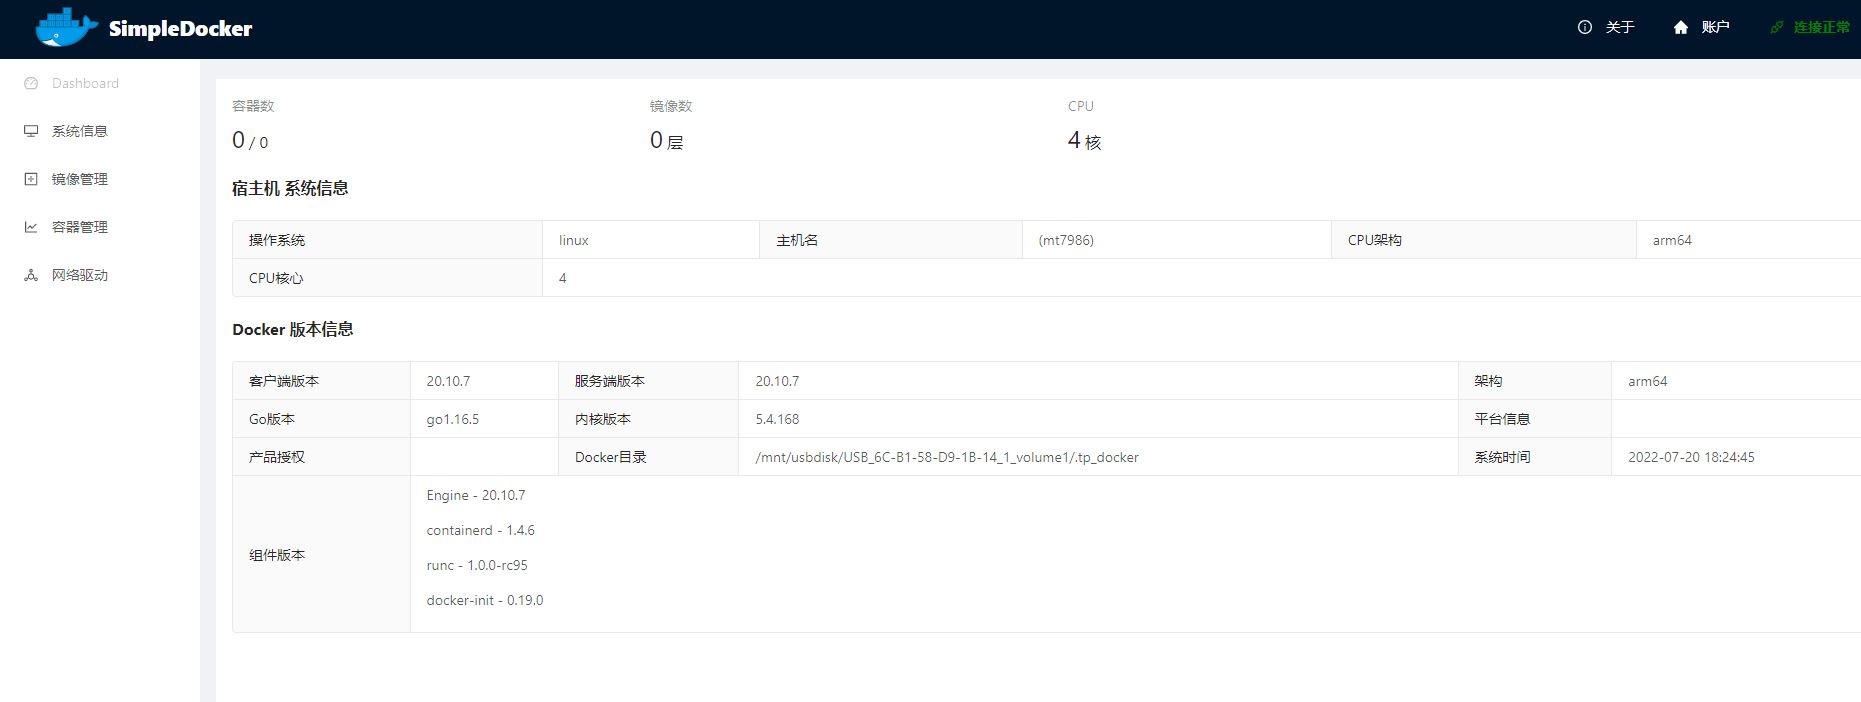Click the CPU核心 label cell

388,278
